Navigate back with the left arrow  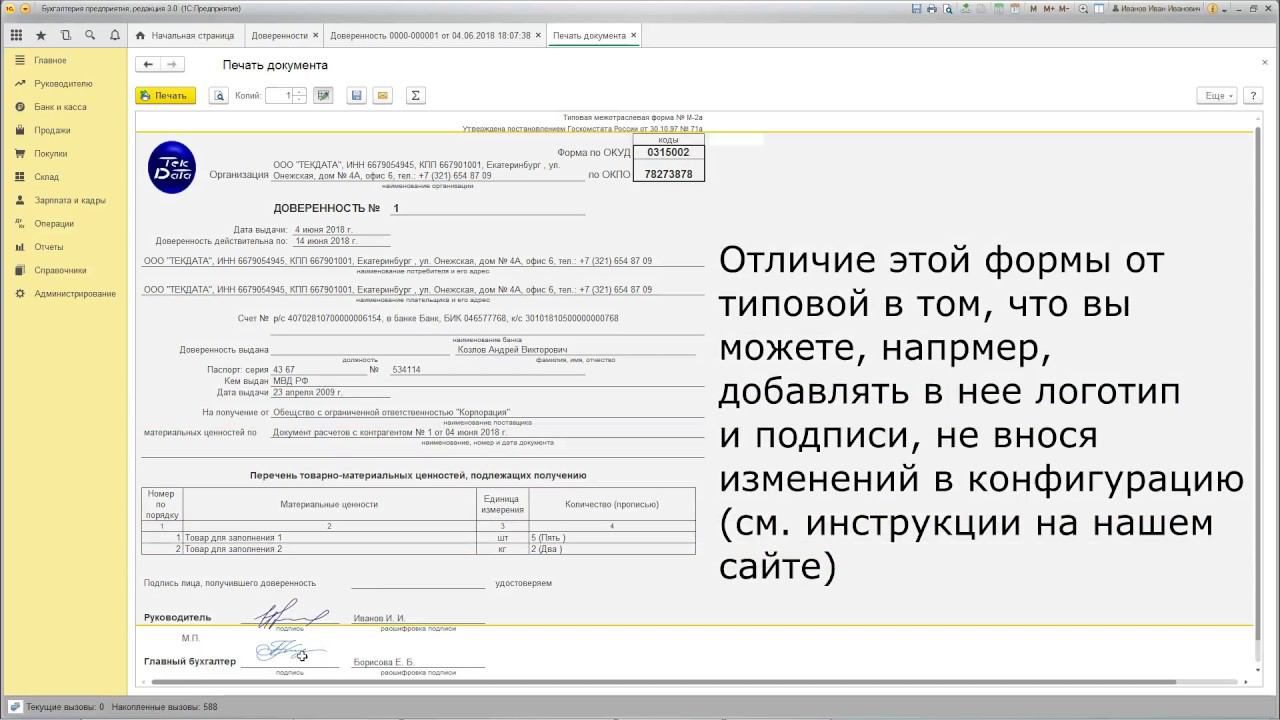(148, 64)
